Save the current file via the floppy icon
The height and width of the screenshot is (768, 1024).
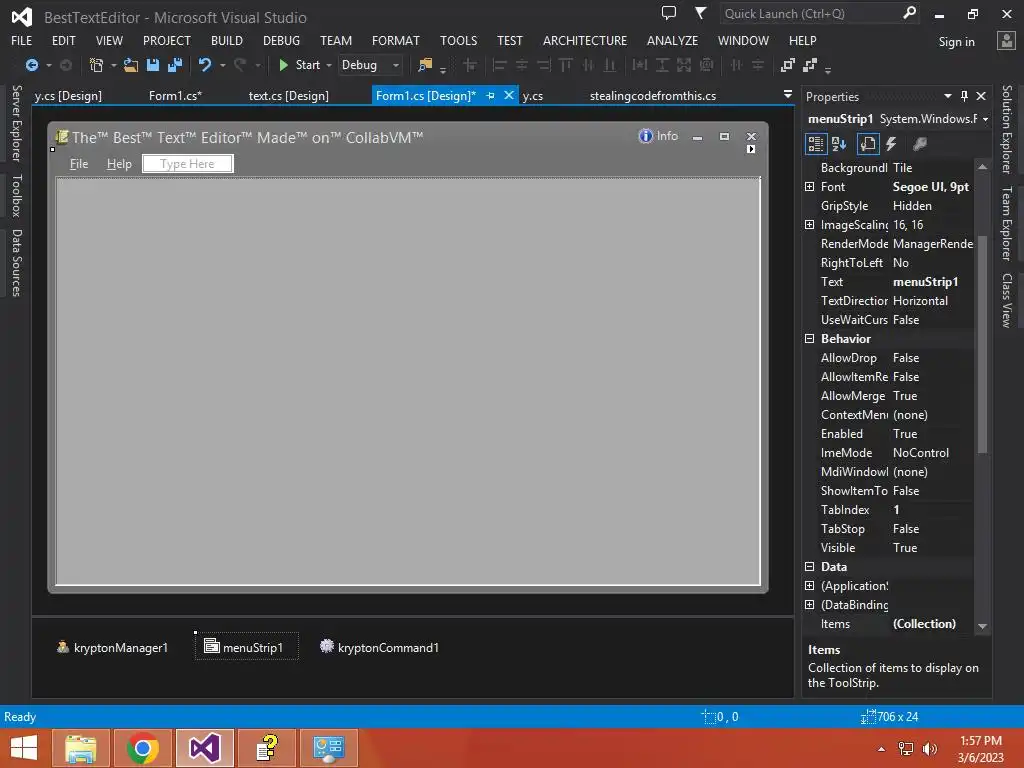coord(153,65)
